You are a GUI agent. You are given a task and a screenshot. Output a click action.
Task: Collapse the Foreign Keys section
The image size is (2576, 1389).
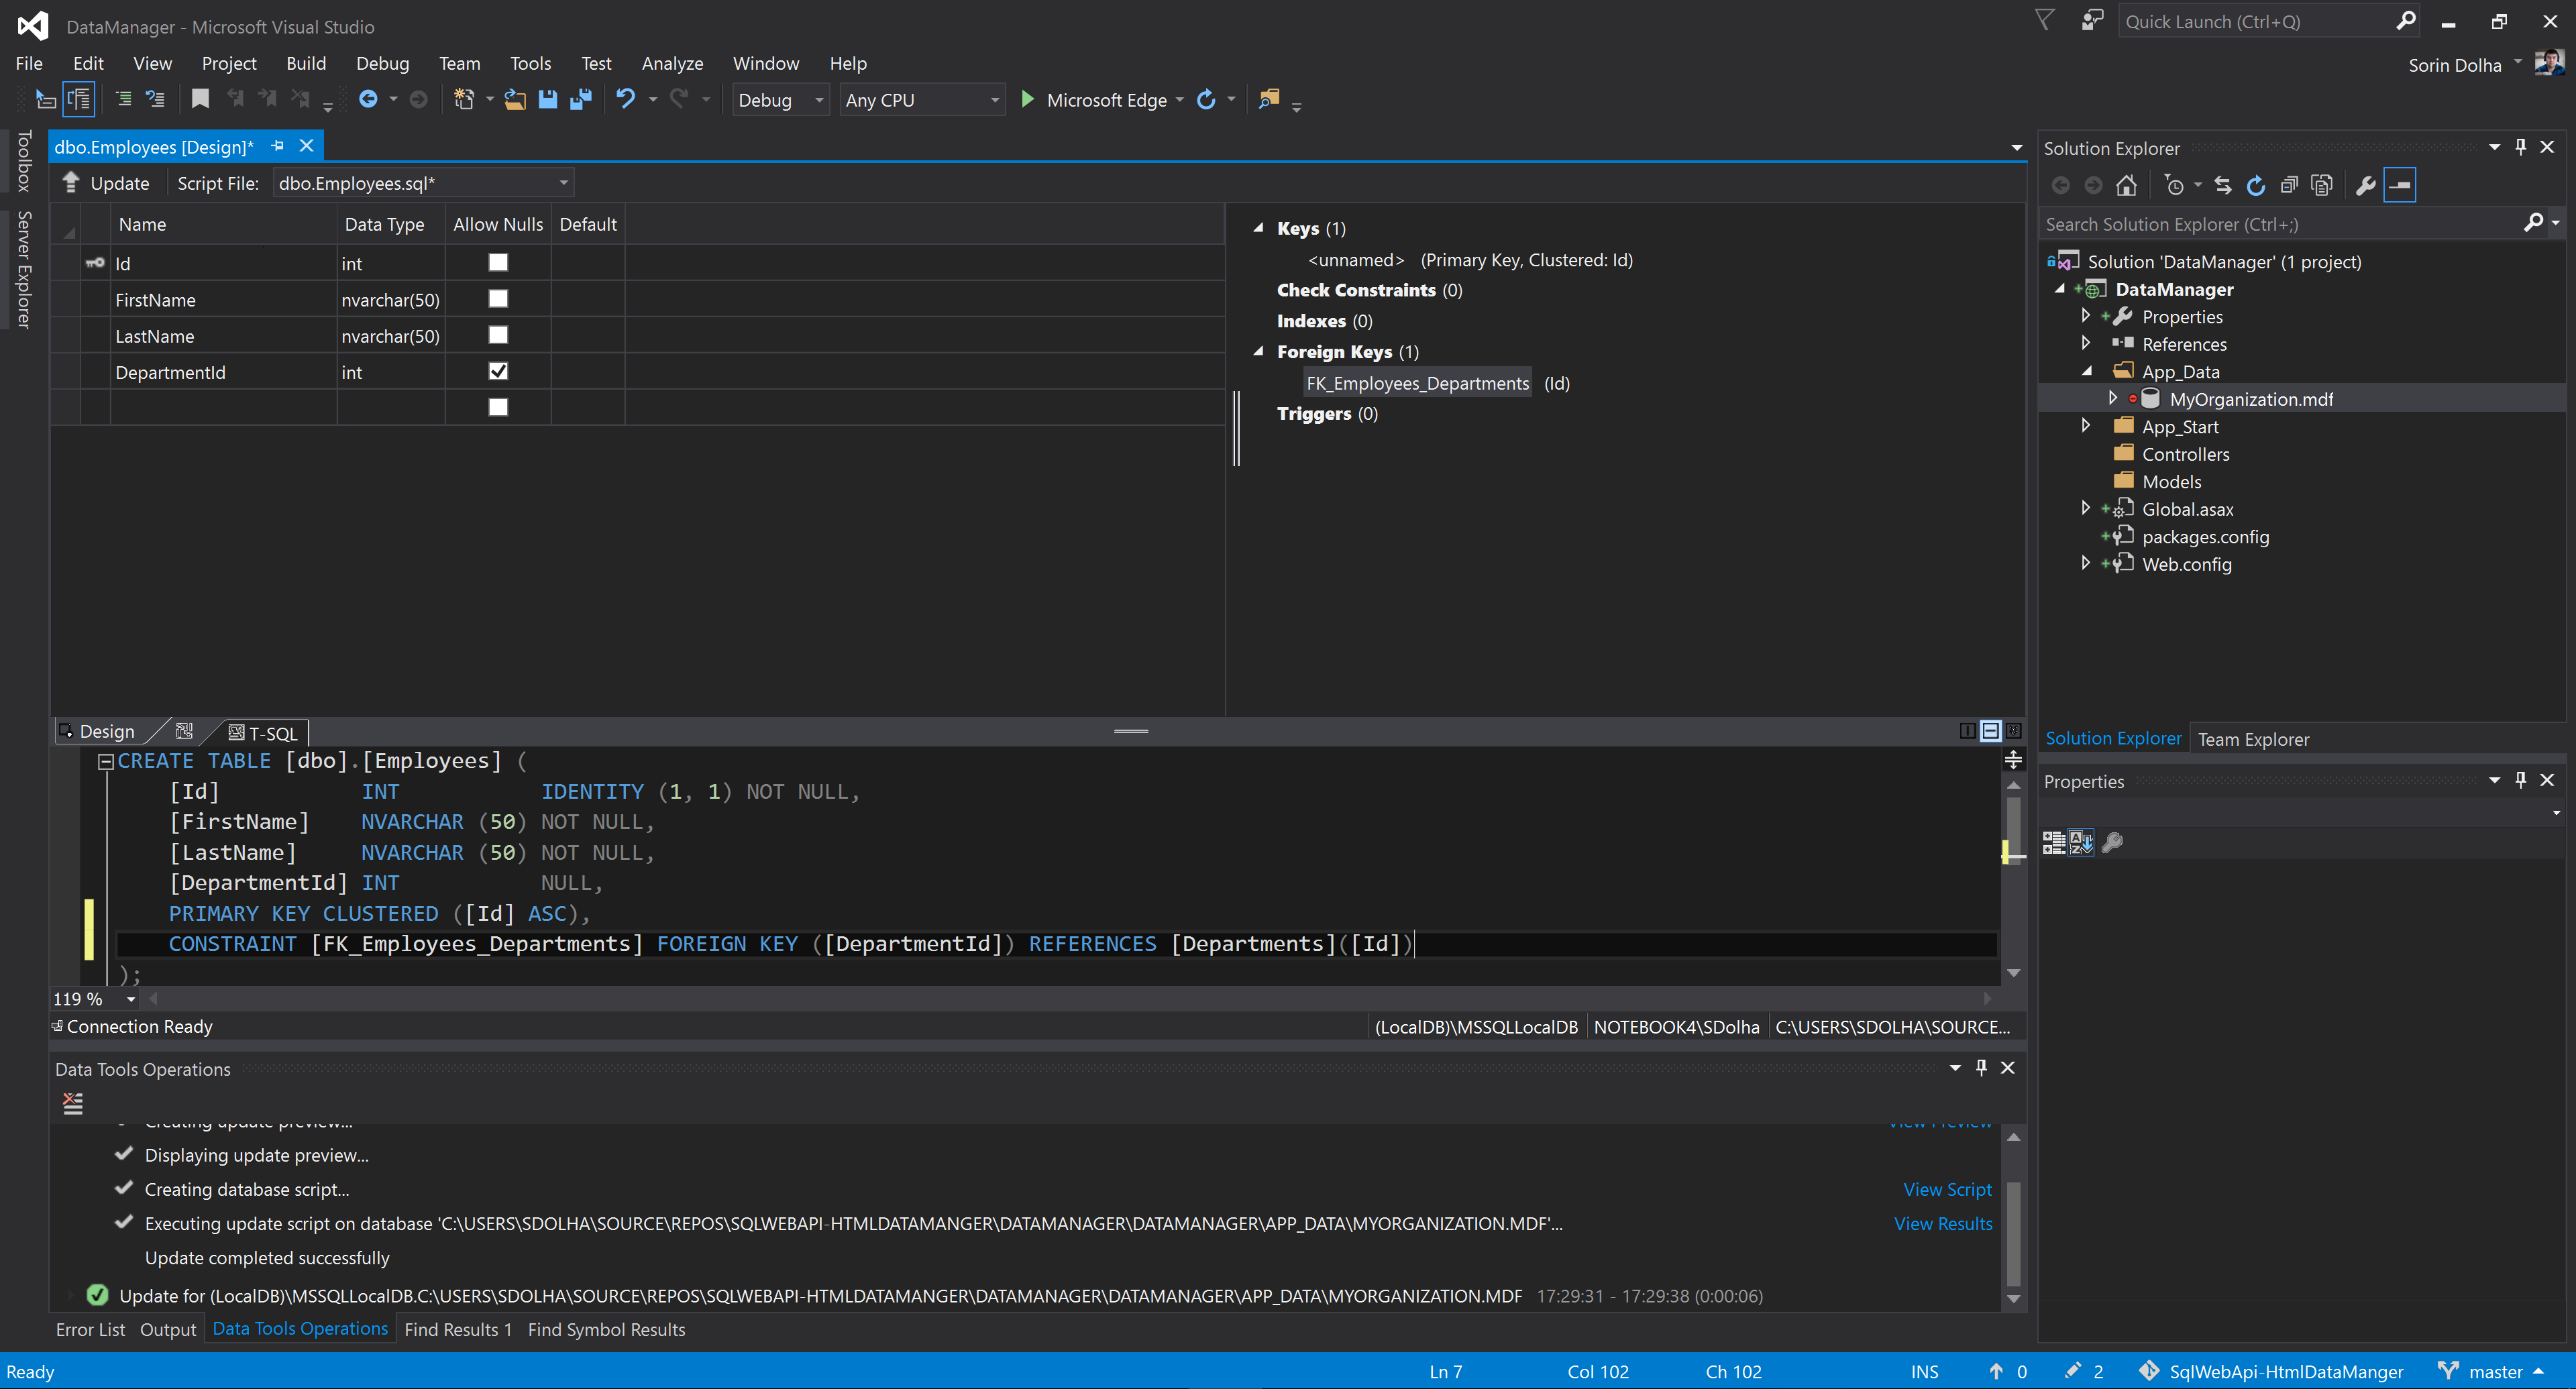click(x=1258, y=351)
